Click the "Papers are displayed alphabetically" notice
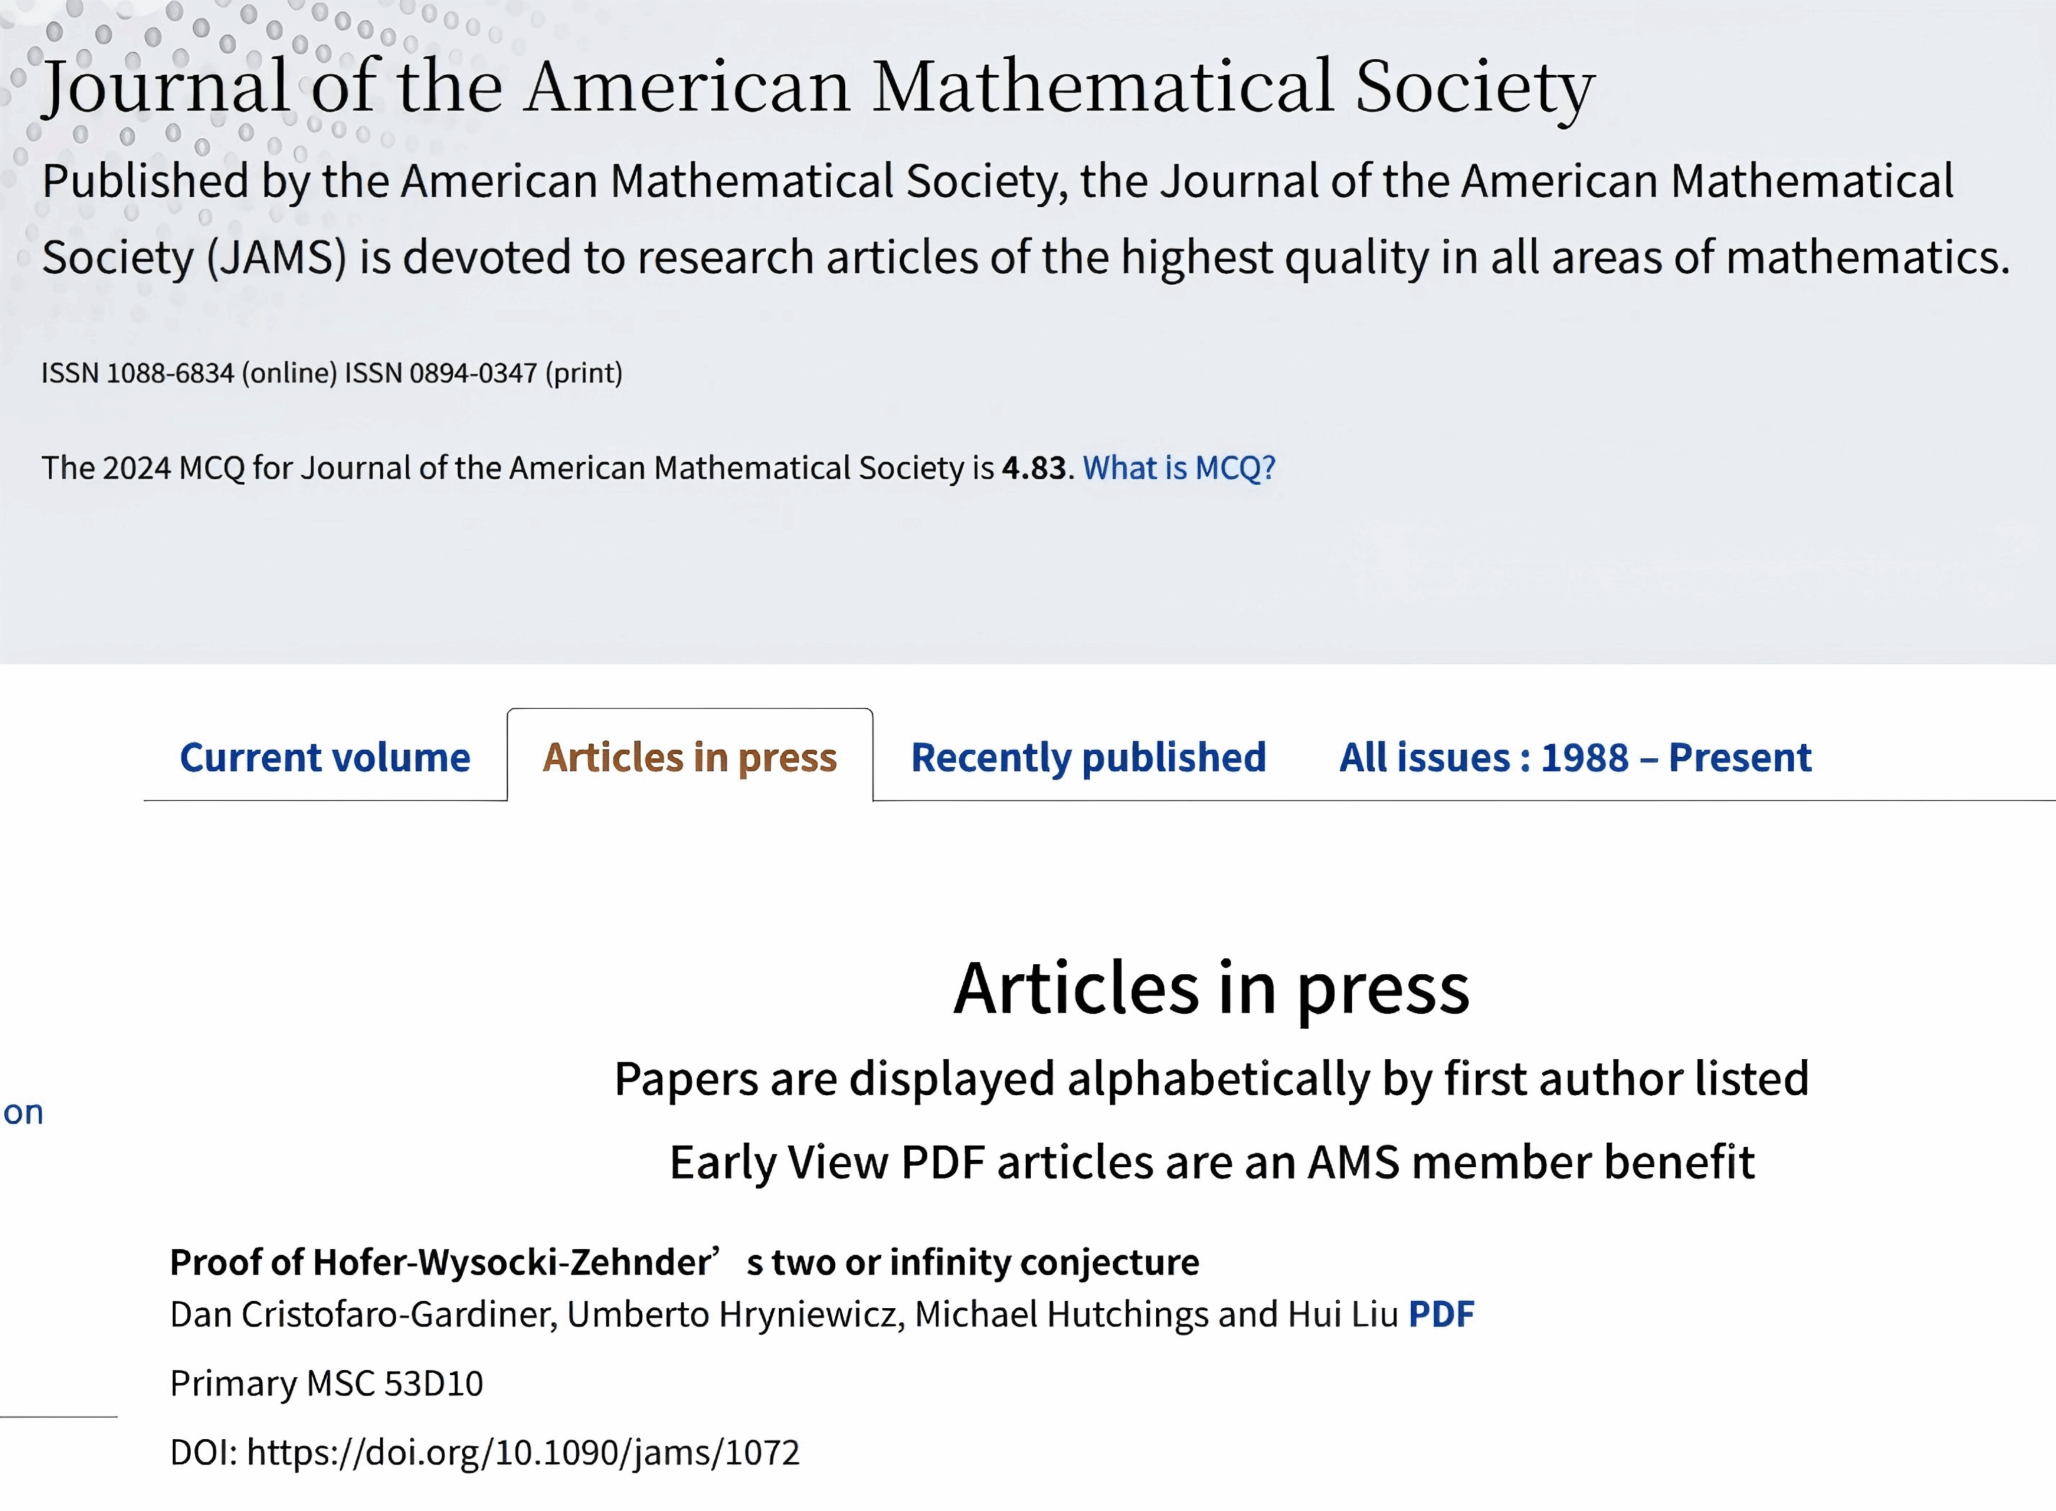This screenshot has width=2056, height=1511. pos(1211,1078)
